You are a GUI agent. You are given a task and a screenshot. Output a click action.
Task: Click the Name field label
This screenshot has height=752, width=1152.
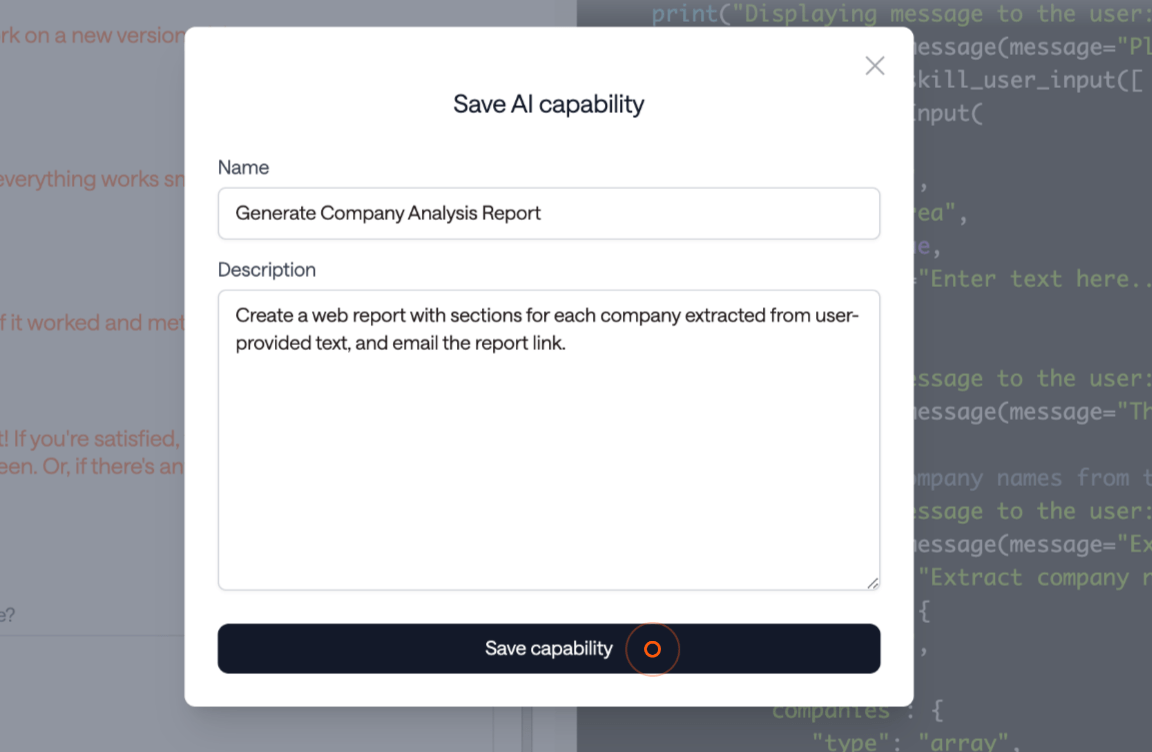click(243, 167)
